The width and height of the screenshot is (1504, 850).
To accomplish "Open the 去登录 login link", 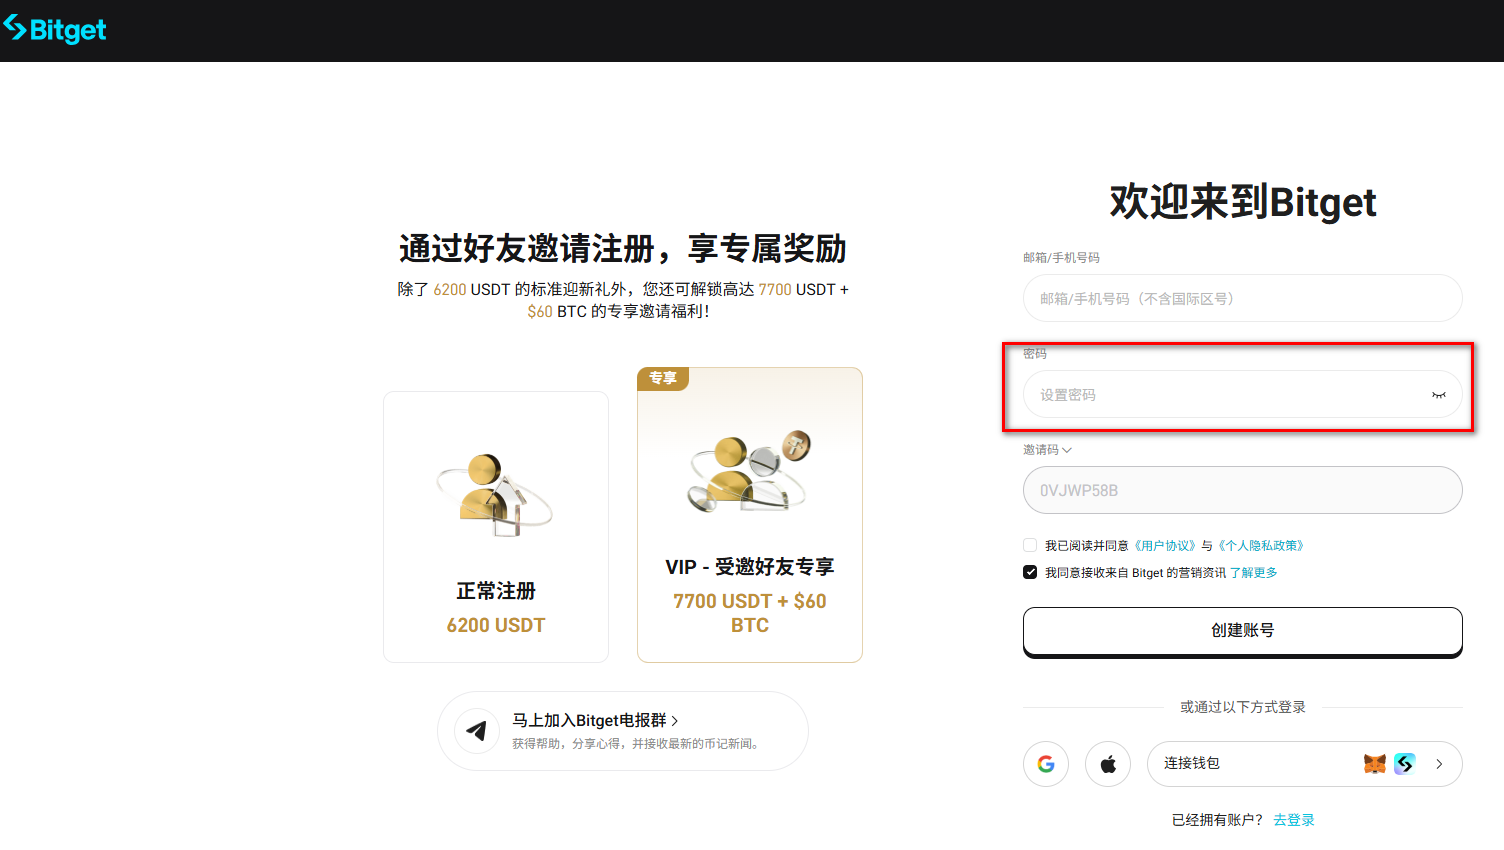I will click(x=1293, y=820).
